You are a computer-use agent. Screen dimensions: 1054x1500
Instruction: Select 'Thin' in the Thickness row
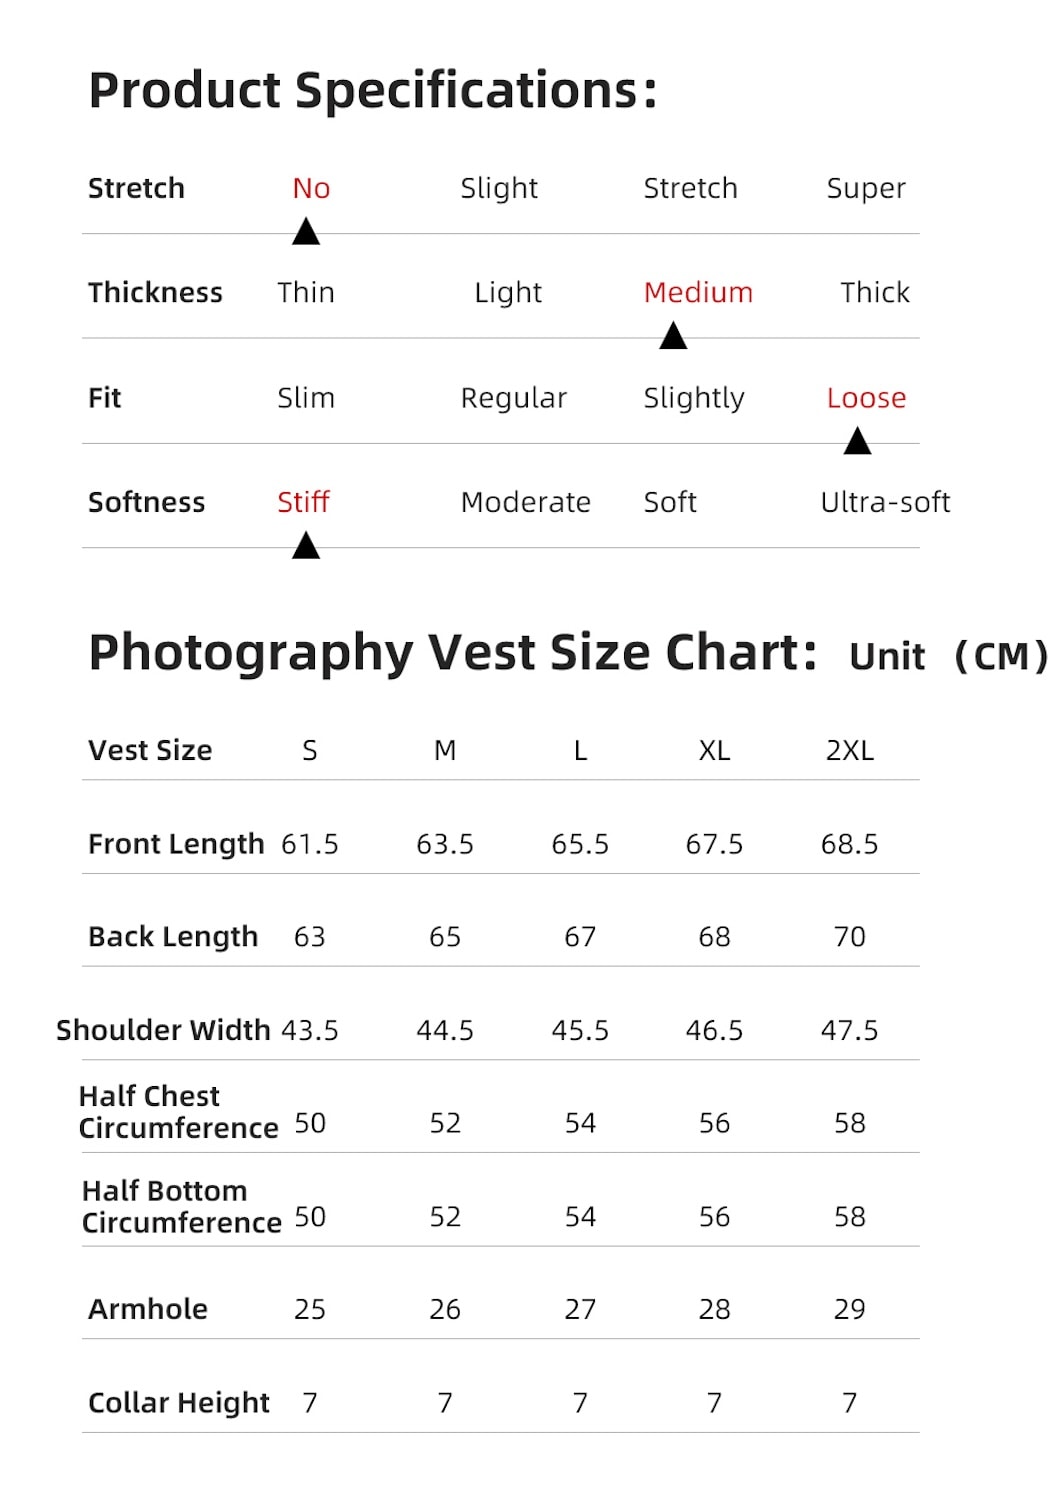(x=306, y=292)
